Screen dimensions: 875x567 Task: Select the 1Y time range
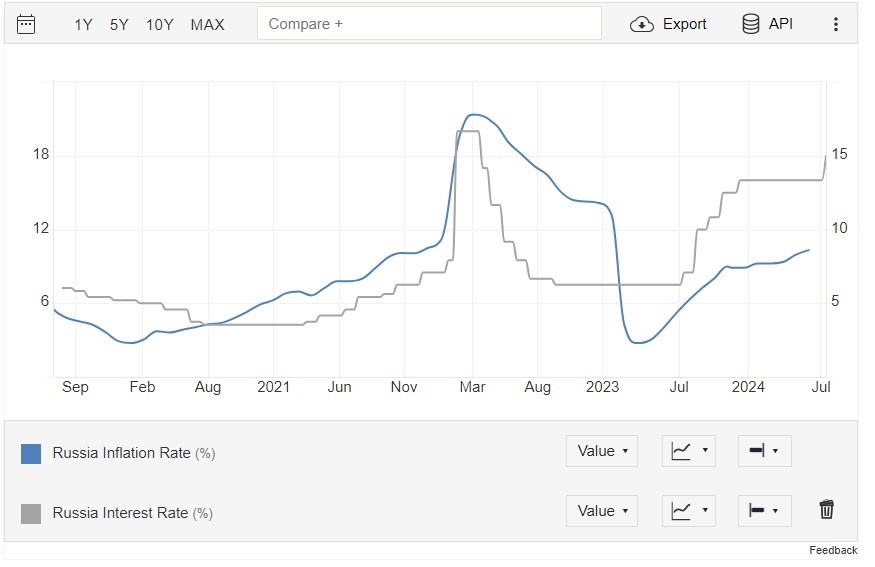(83, 25)
